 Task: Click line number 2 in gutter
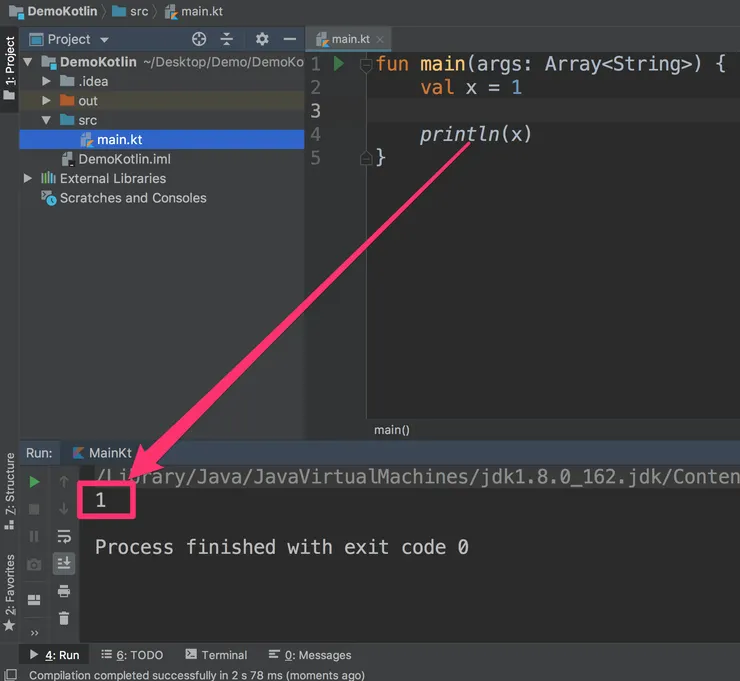click(x=316, y=87)
